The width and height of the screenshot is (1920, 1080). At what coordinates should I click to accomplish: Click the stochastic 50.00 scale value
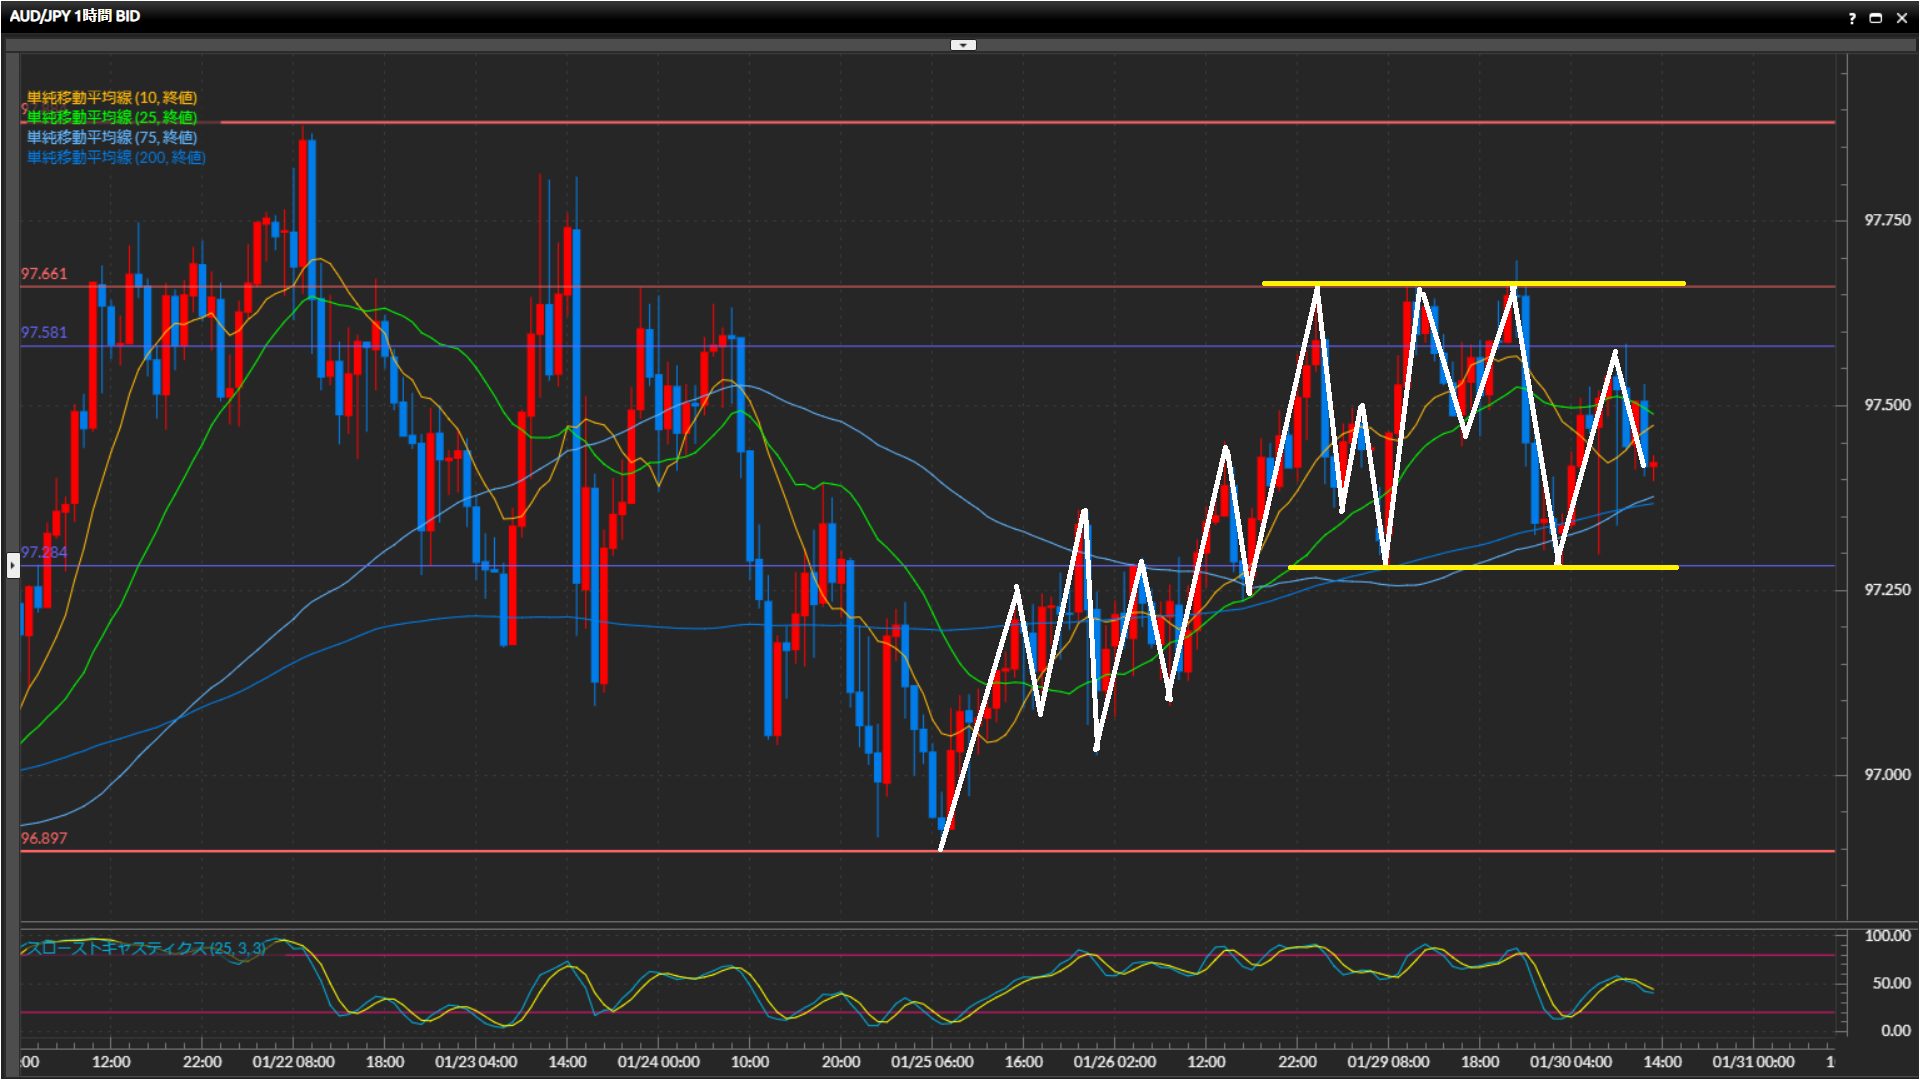click(1890, 983)
